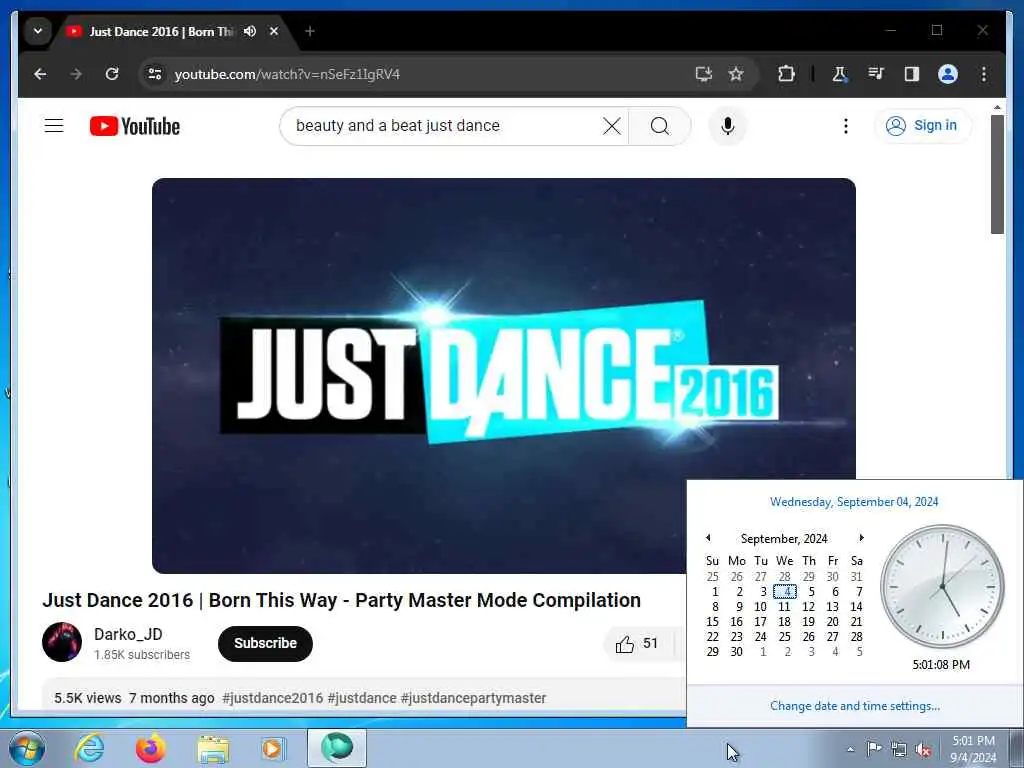Go to the YouTube home logo
The image size is (1024, 768).
click(x=135, y=126)
